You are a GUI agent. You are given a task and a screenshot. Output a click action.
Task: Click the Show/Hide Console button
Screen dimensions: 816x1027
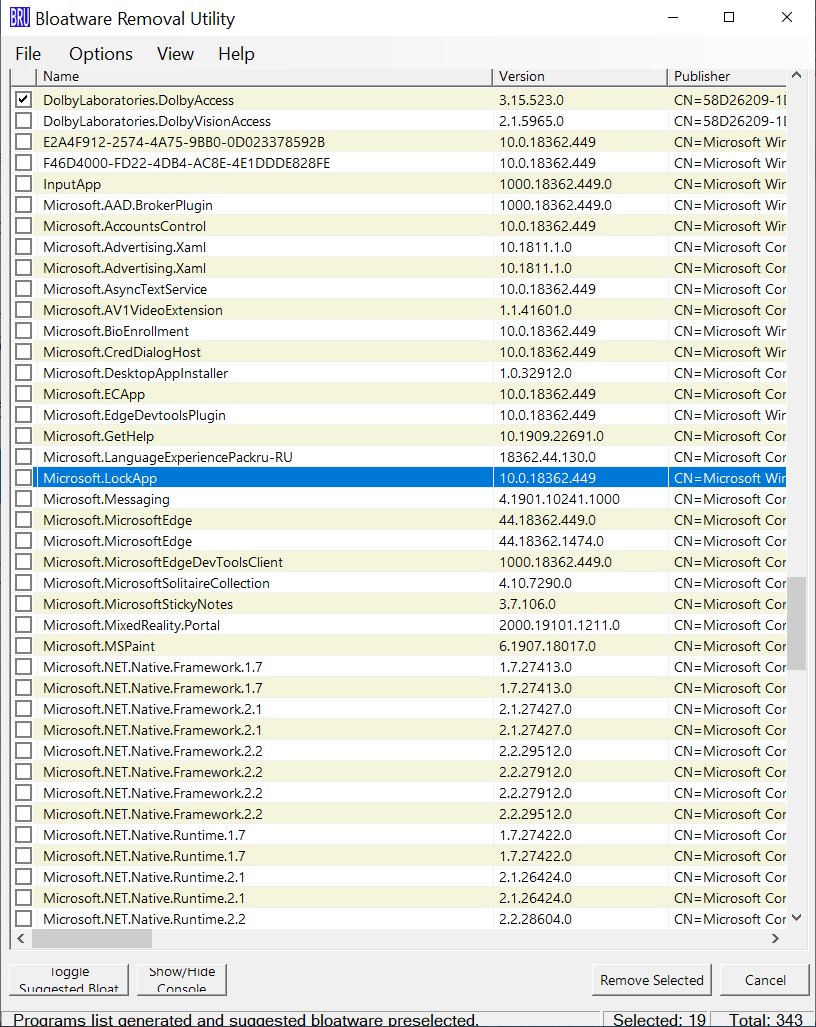pyautogui.click(x=181, y=979)
